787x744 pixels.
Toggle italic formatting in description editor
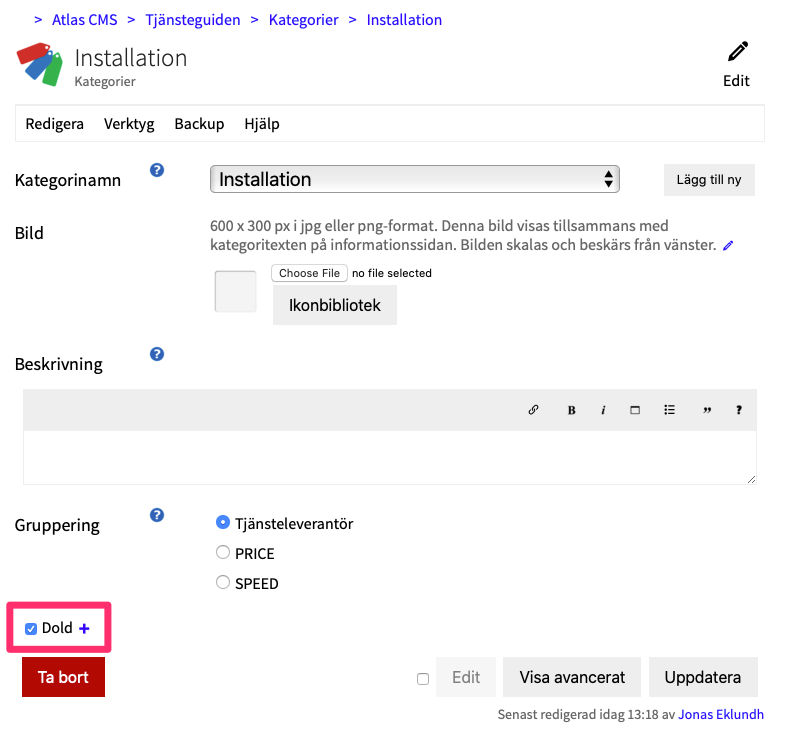603,410
